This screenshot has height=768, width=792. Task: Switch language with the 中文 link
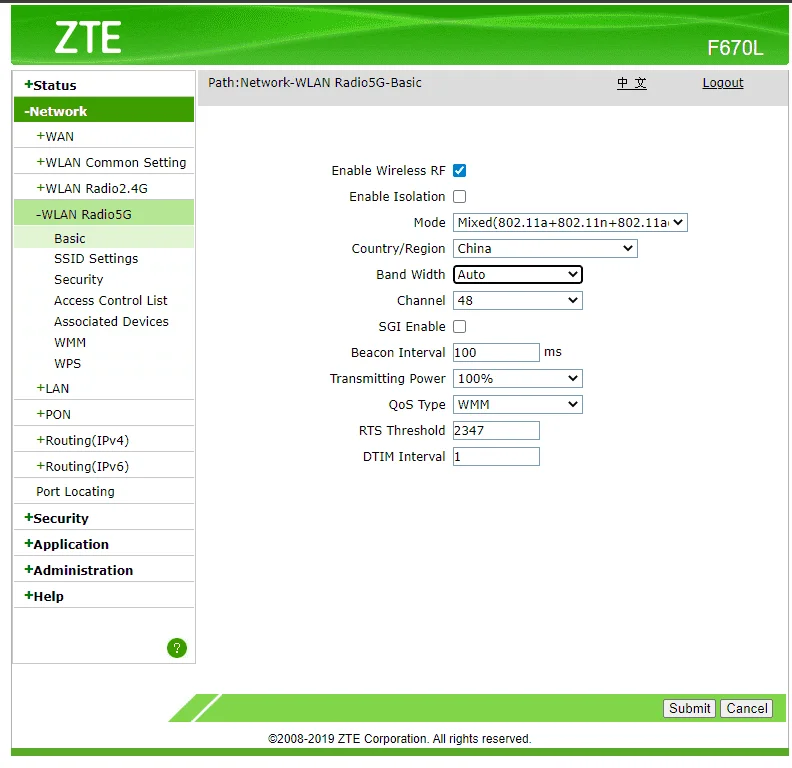[631, 83]
